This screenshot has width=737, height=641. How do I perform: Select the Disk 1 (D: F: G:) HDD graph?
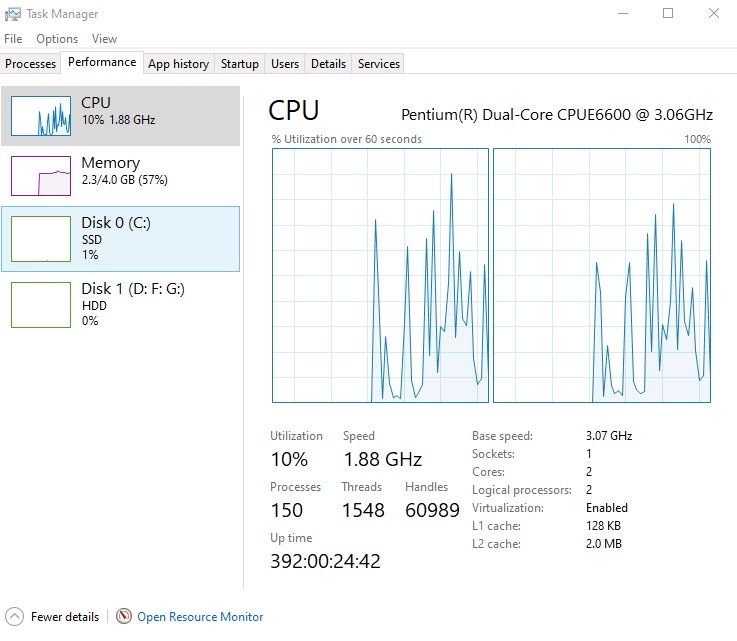[x=41, y=304]
